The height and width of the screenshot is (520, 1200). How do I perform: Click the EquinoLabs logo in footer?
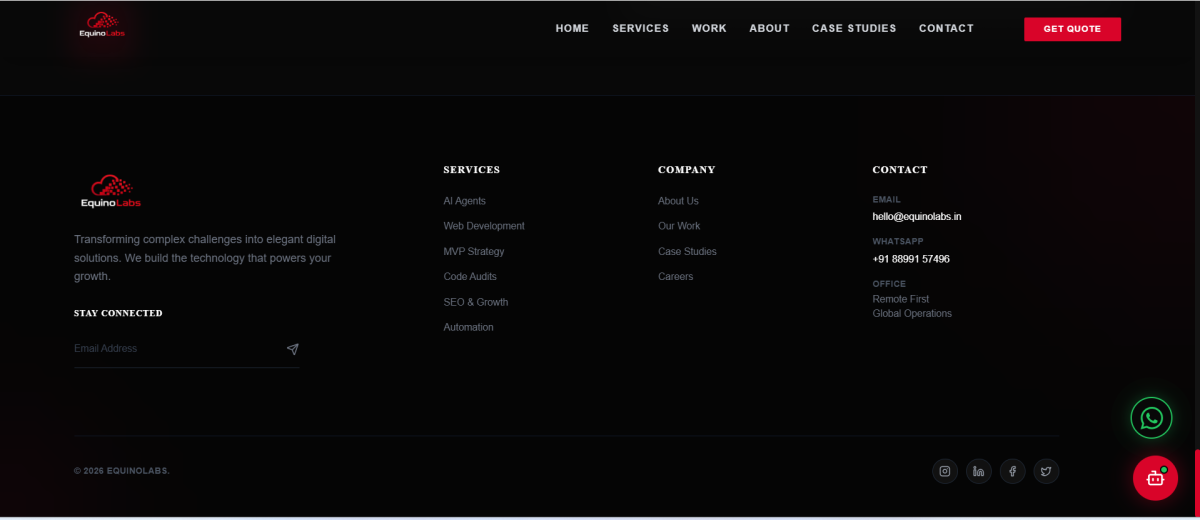pyautogui.click(x=110, y=191)
